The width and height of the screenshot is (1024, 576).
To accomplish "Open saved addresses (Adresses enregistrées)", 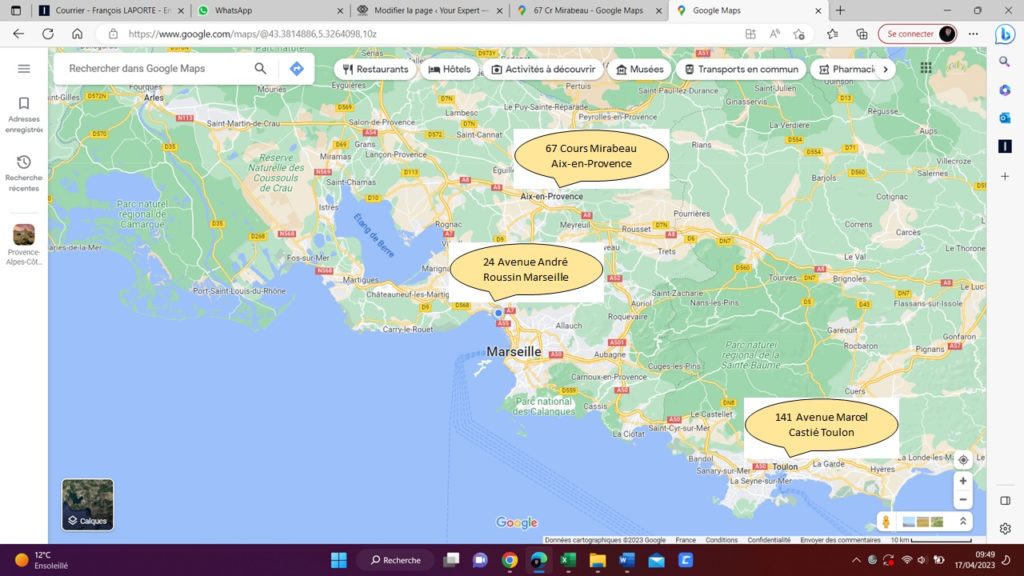I will click(x=24, y=116).
